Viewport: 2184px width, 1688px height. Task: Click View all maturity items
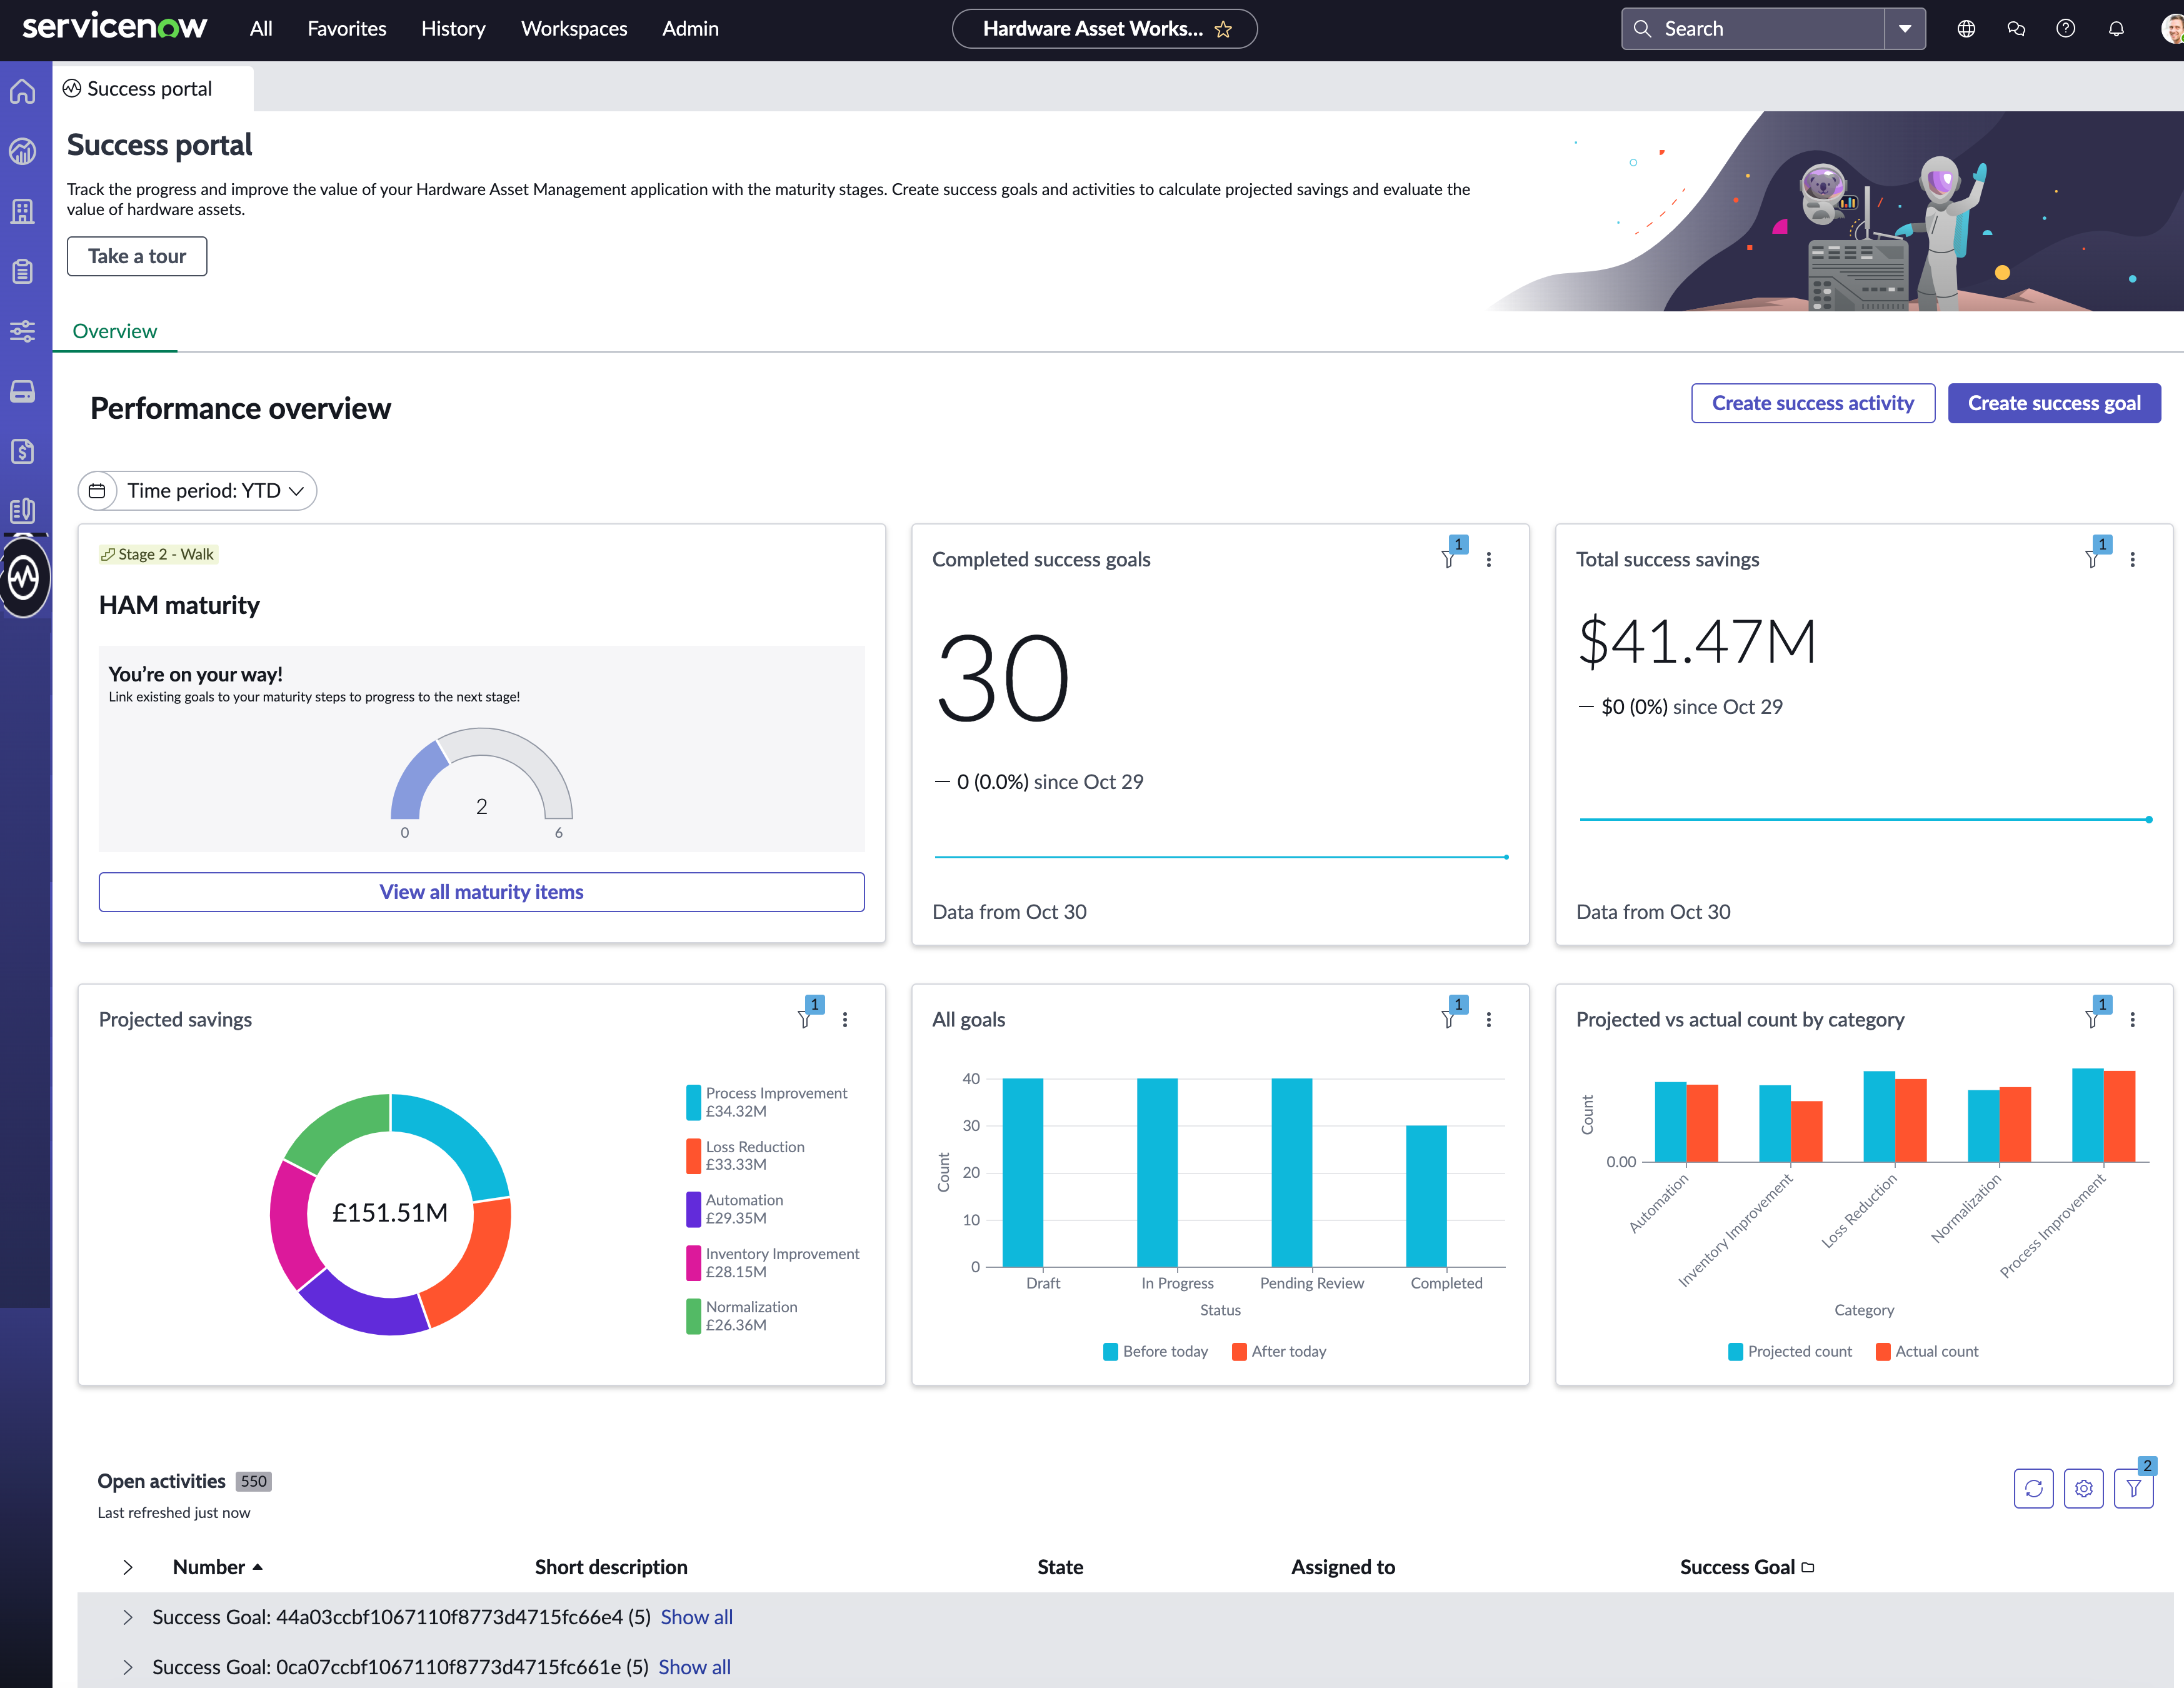[481, 891]
